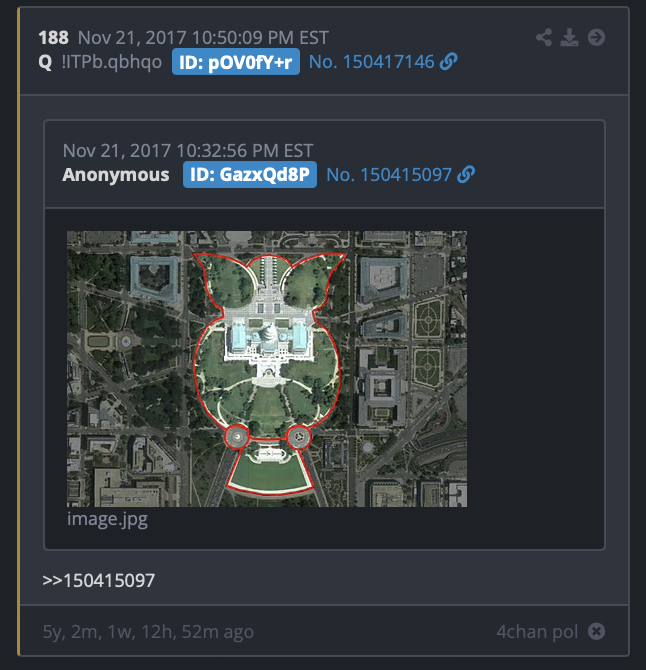Remove the 4chan pol source filter
The height and width of the screenshot is (670, 646).
click(596, 631)
